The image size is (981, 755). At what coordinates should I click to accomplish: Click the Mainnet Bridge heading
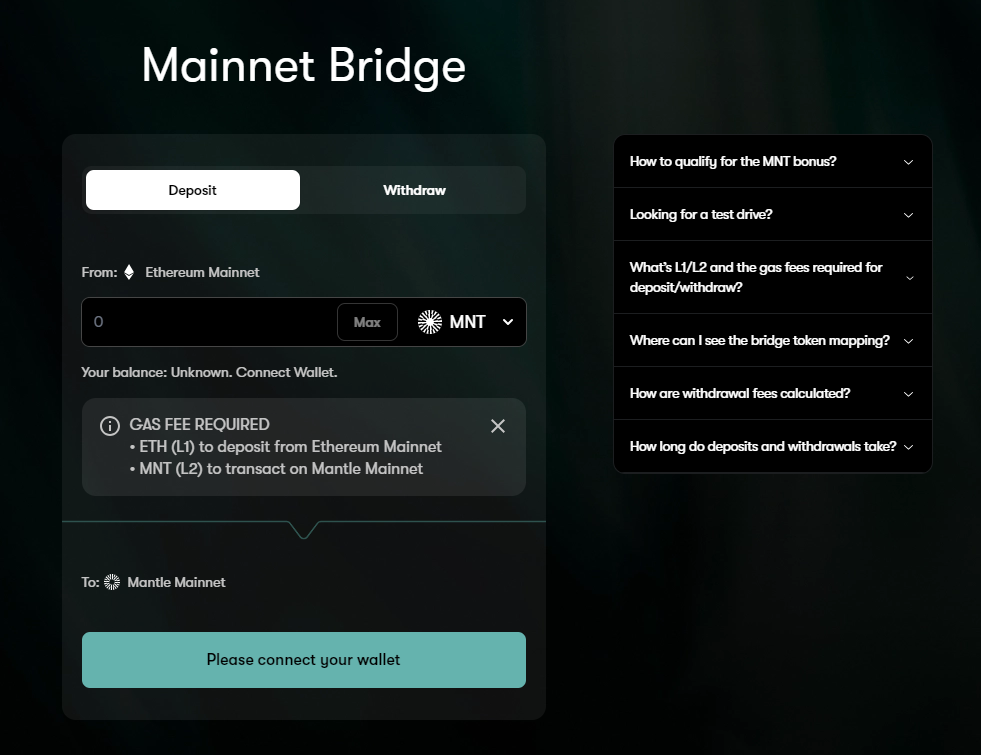coord(303,66)
